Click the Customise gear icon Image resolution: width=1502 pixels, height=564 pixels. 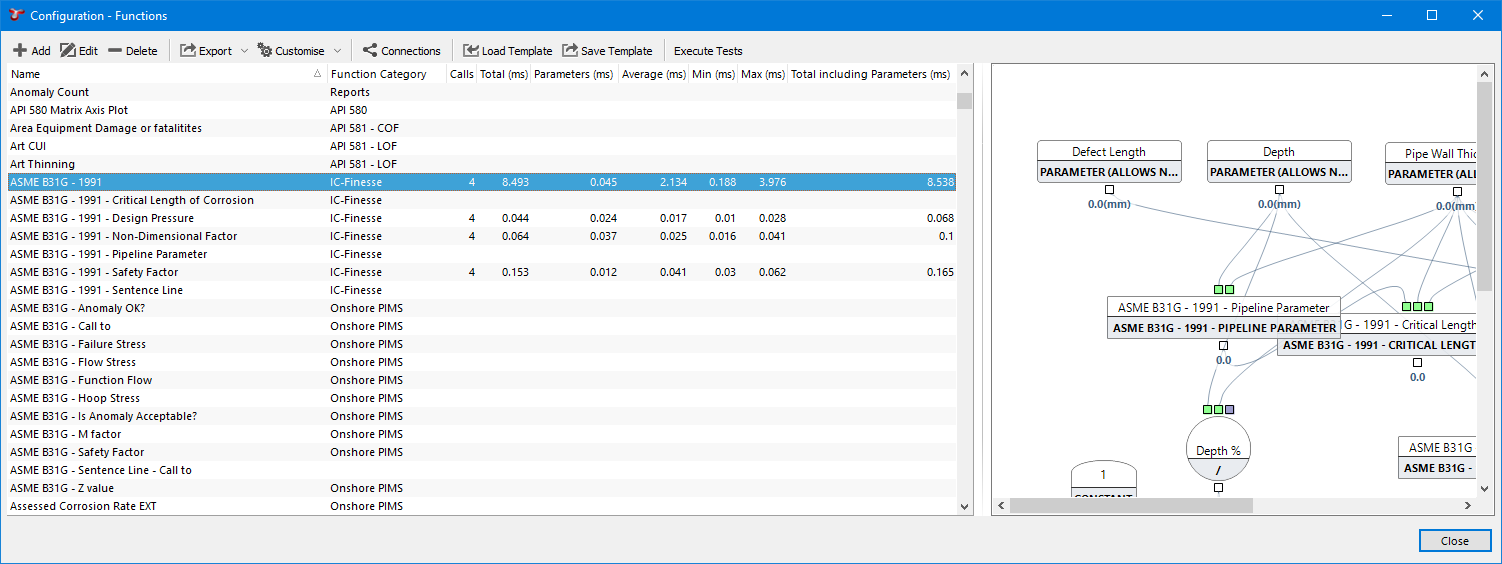click(265, 51)
